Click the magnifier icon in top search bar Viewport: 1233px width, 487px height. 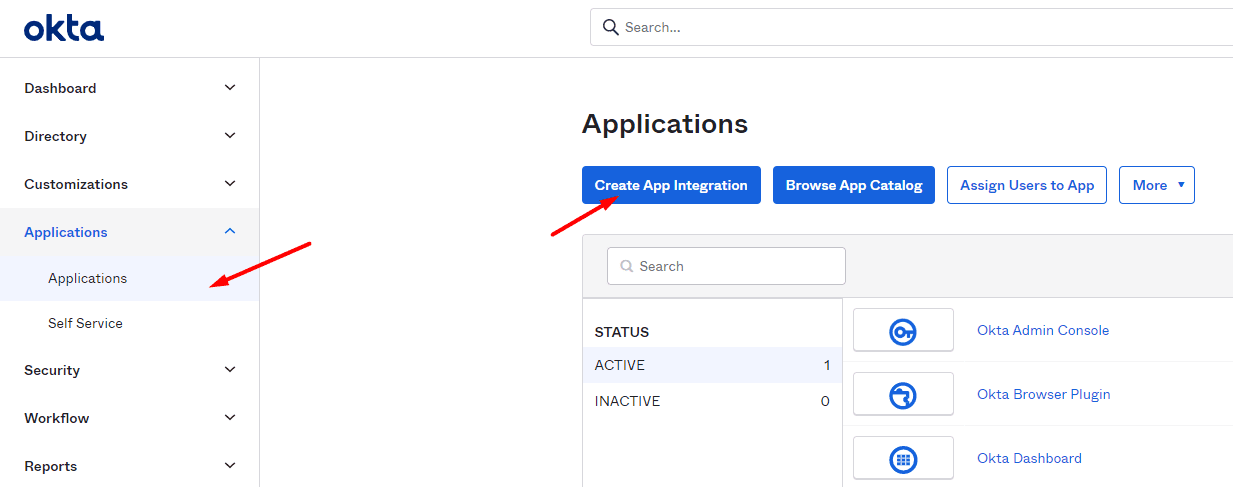pos(610,27)
